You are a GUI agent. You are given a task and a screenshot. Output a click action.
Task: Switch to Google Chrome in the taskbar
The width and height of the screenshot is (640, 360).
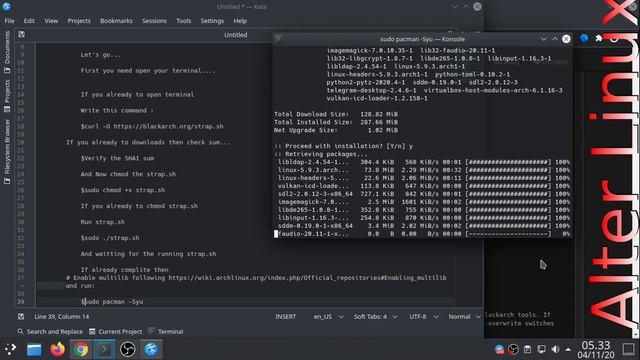point(81,349)
